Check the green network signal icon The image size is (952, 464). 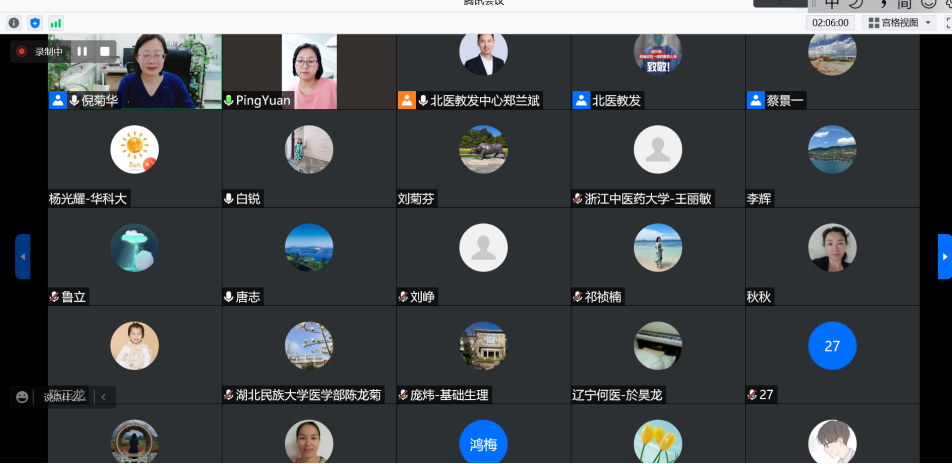tap(56, 22)
